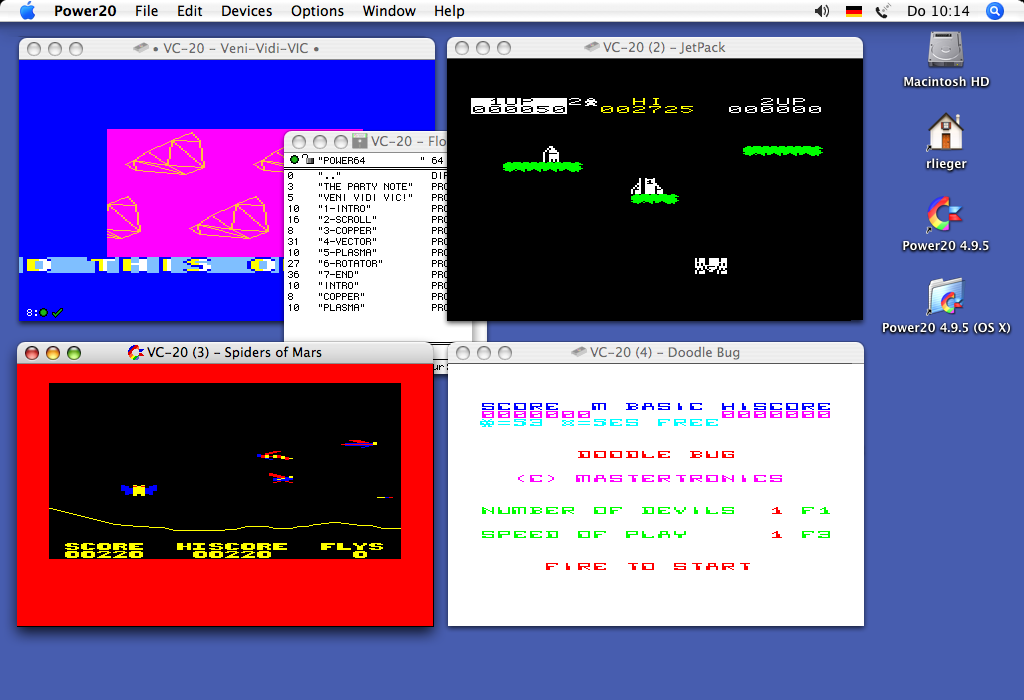This screenshot has height=700, width=1024.
Task: Click SPEED OF PLAY option in Doodle Bug
Action: [x=656, y=535]
